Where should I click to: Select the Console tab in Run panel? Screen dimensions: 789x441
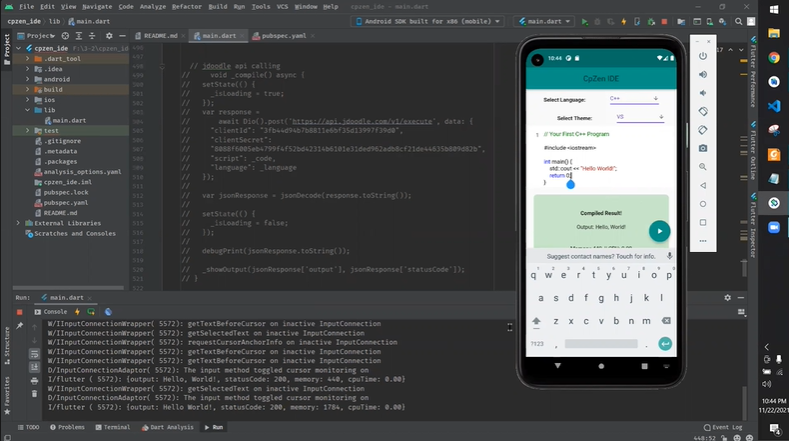(51, 312)
